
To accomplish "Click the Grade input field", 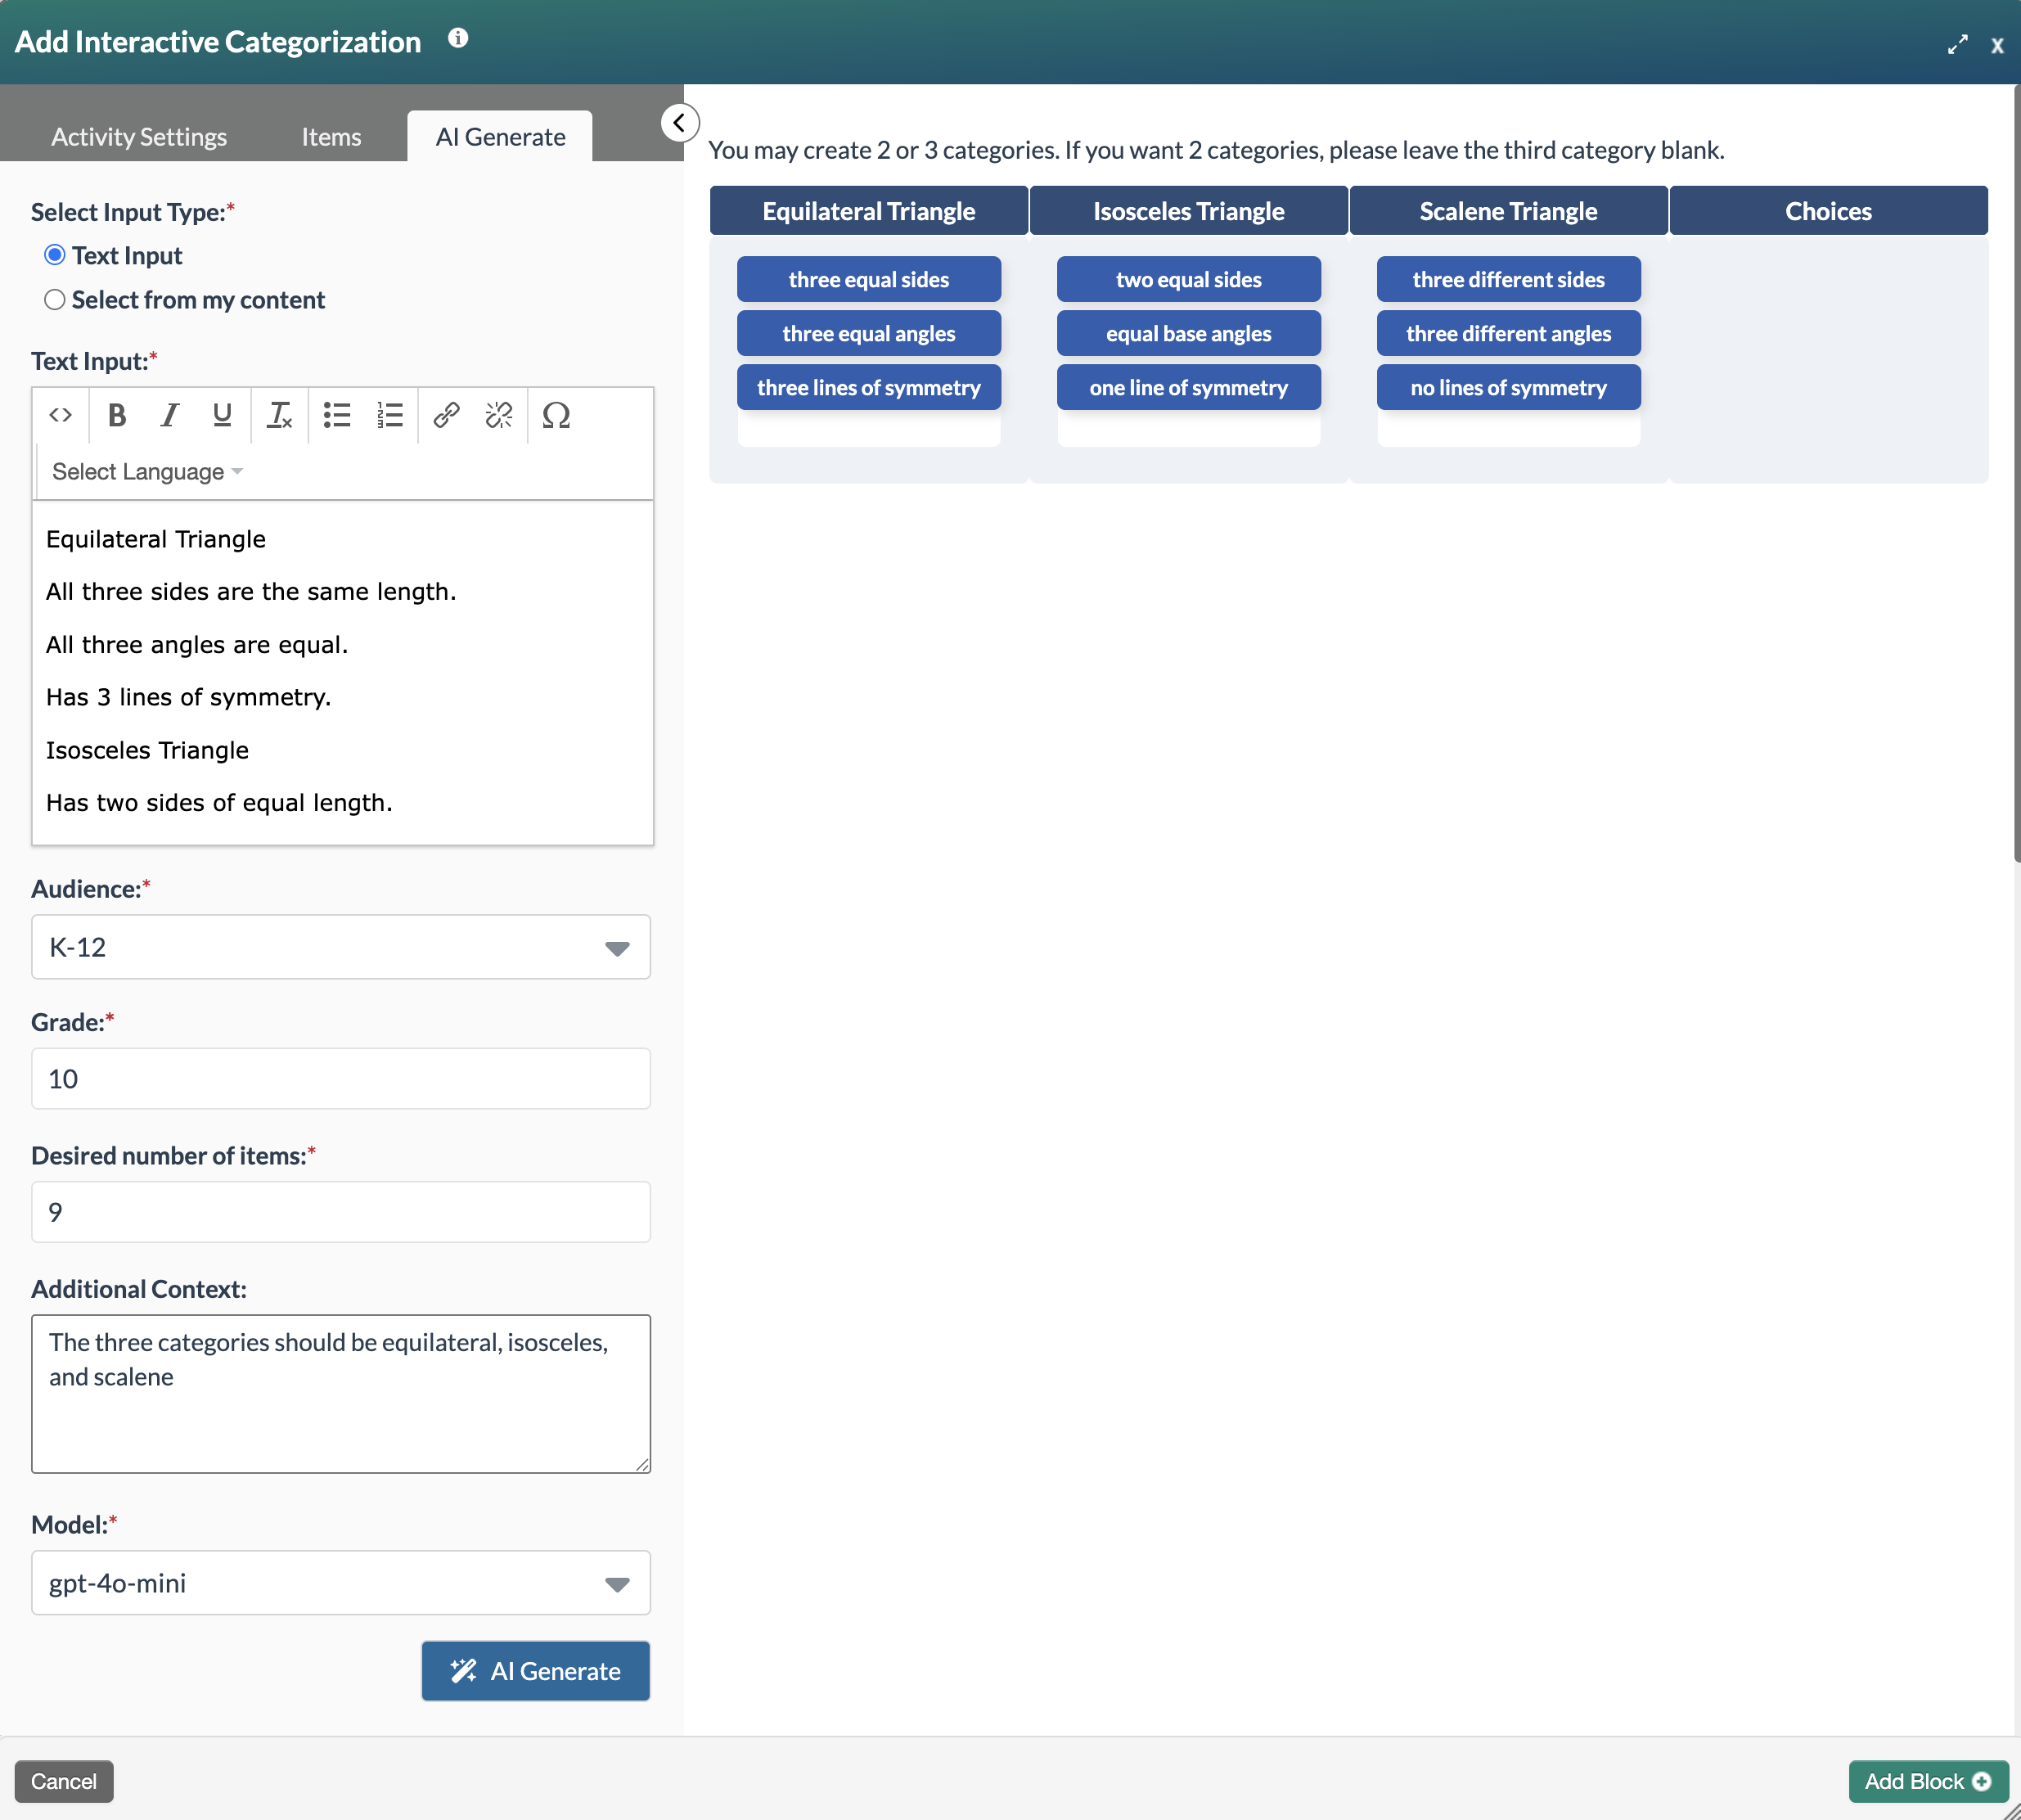I will click(x=341, y=1078).
